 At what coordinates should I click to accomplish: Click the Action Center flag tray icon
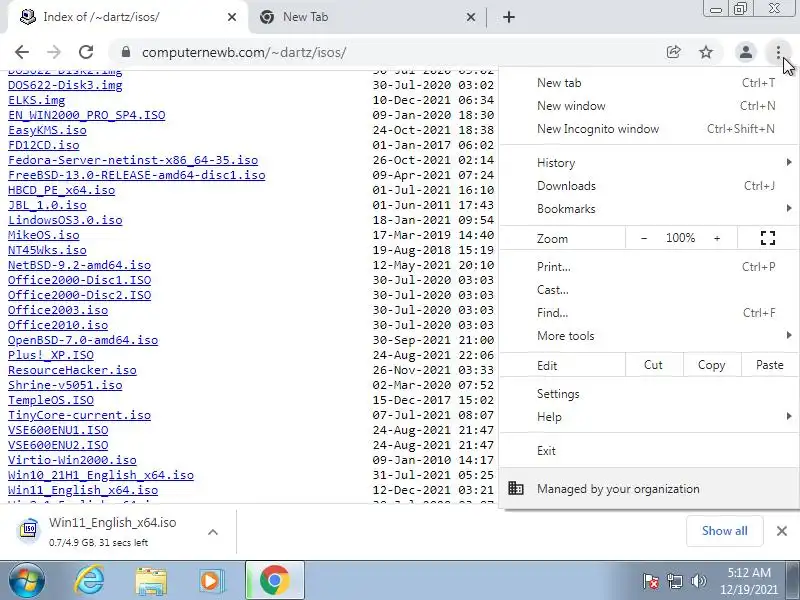pos(651,581)
